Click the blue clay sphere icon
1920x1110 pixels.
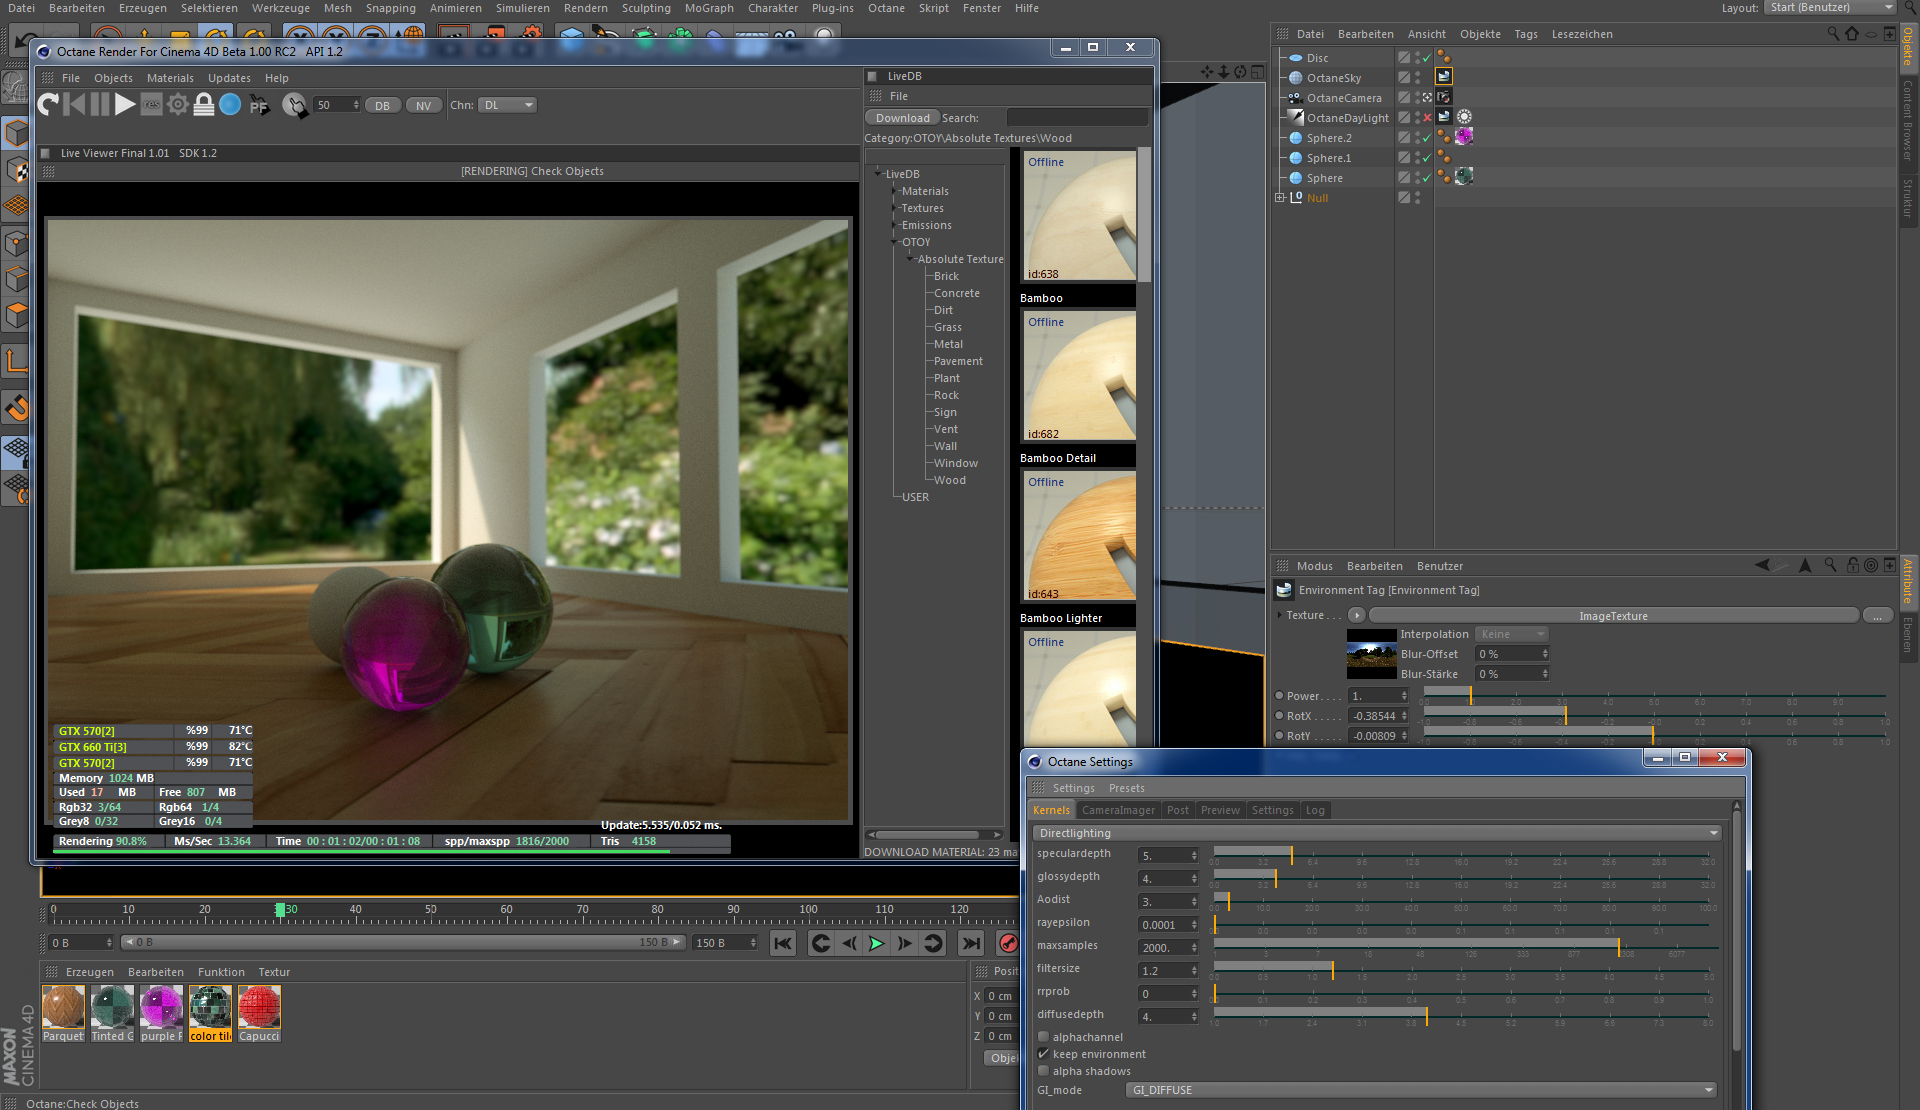click(230, 104)
